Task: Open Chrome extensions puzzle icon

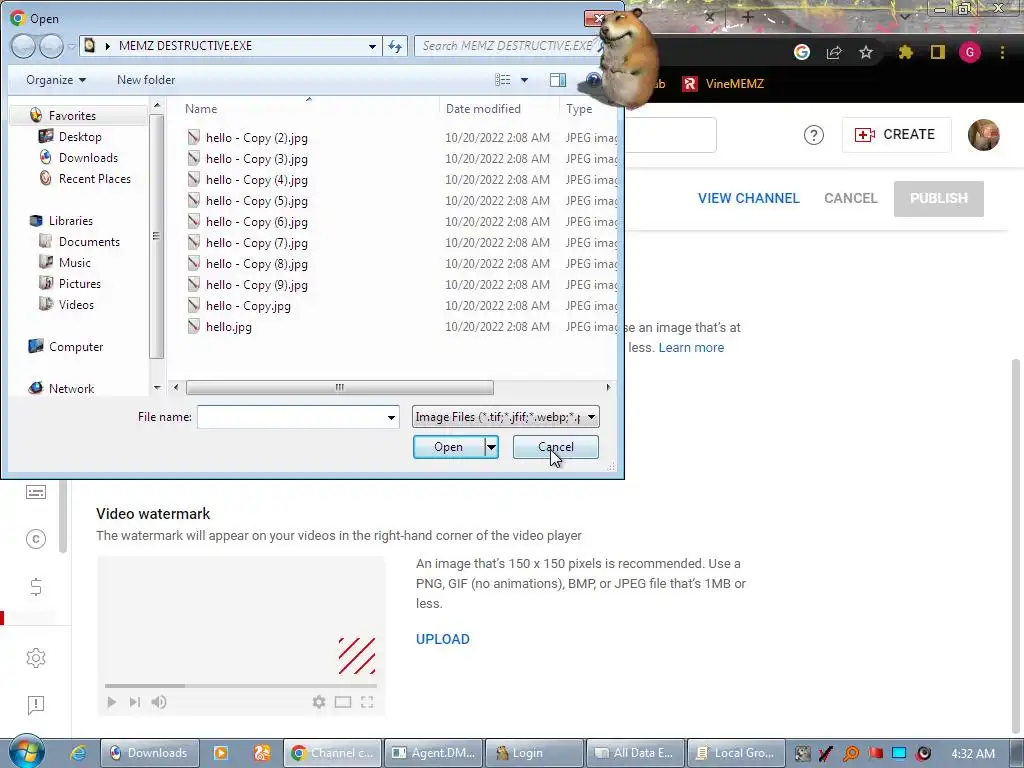Action: click(x=905, y=52)
